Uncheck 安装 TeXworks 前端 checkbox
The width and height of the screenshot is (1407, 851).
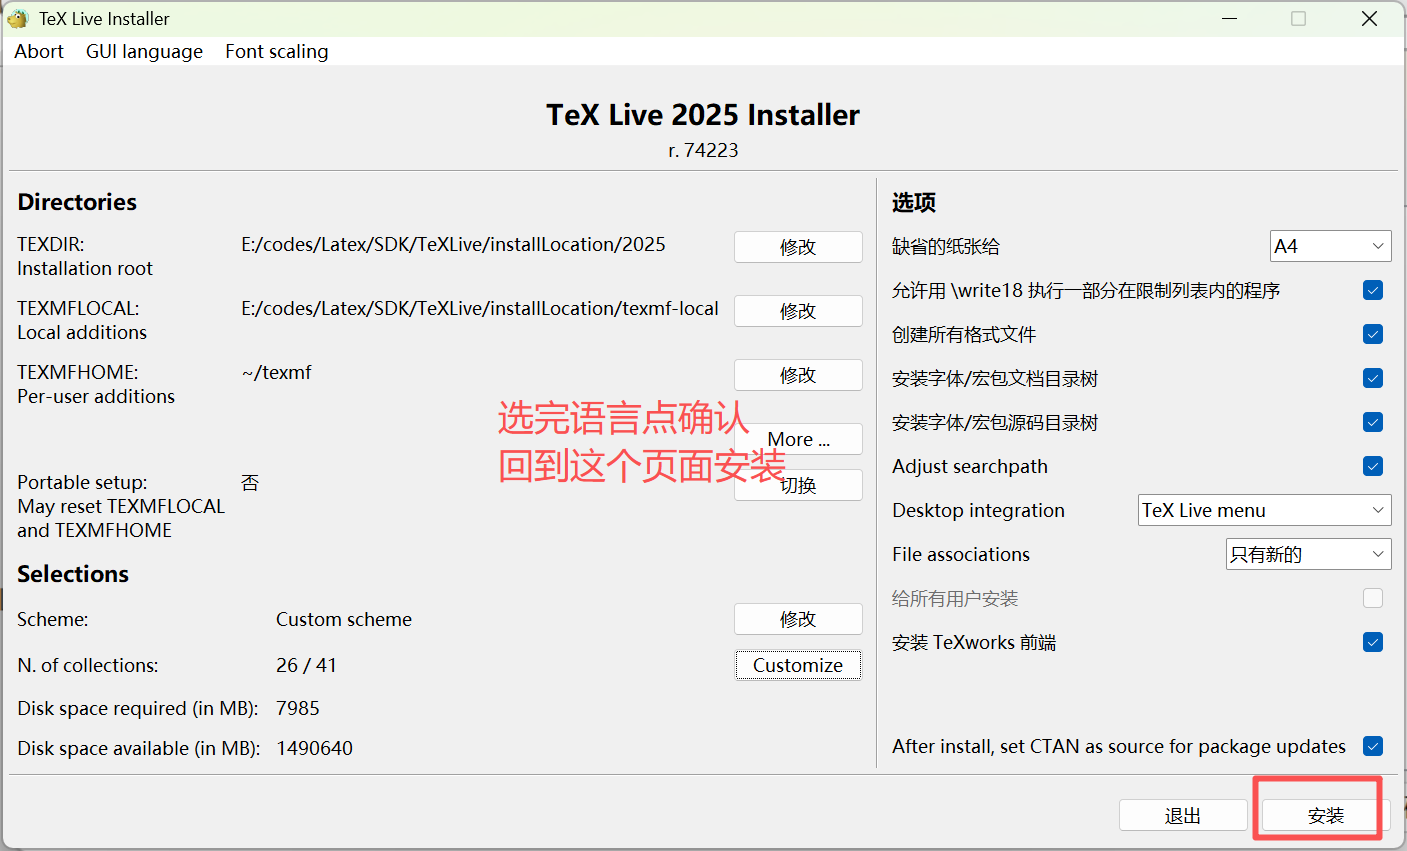[1372, 642]
